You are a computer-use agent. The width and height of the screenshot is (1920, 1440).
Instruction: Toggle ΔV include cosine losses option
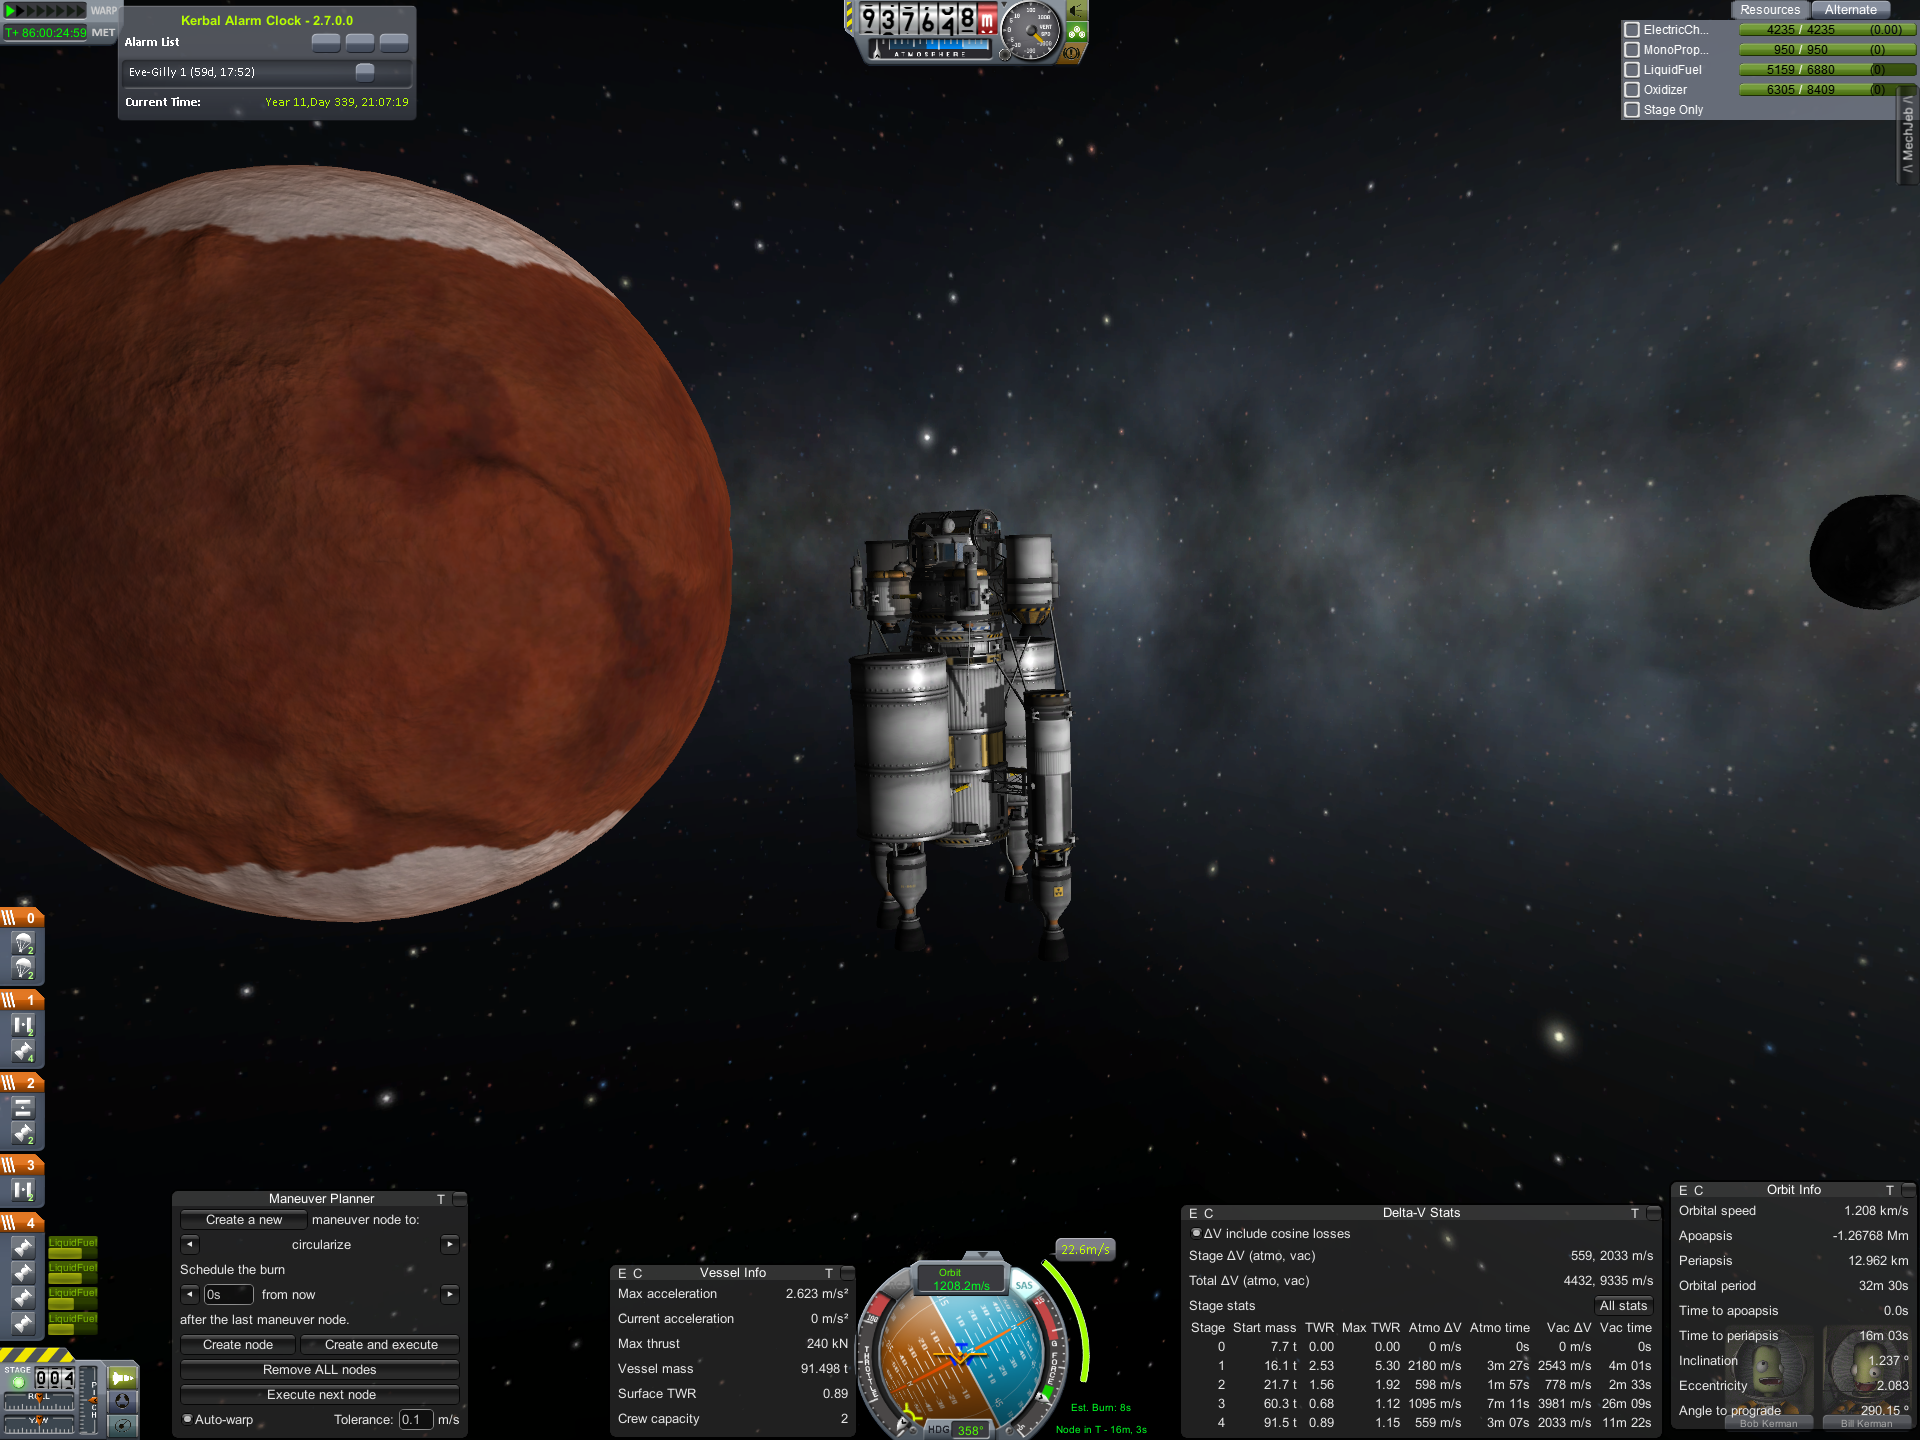click(x=1196, y=1233)
